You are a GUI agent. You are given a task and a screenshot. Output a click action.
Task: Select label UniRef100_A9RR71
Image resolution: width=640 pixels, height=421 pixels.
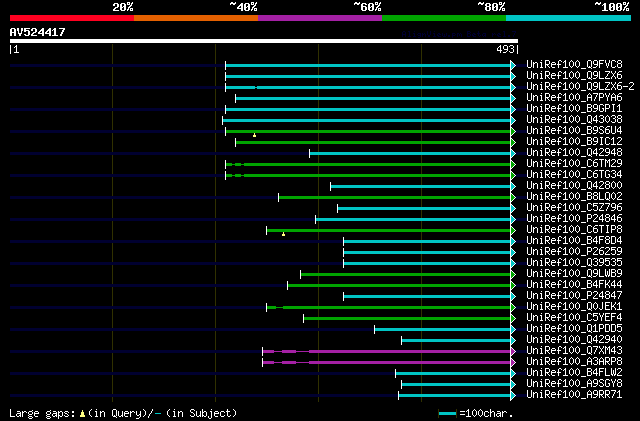574,395
